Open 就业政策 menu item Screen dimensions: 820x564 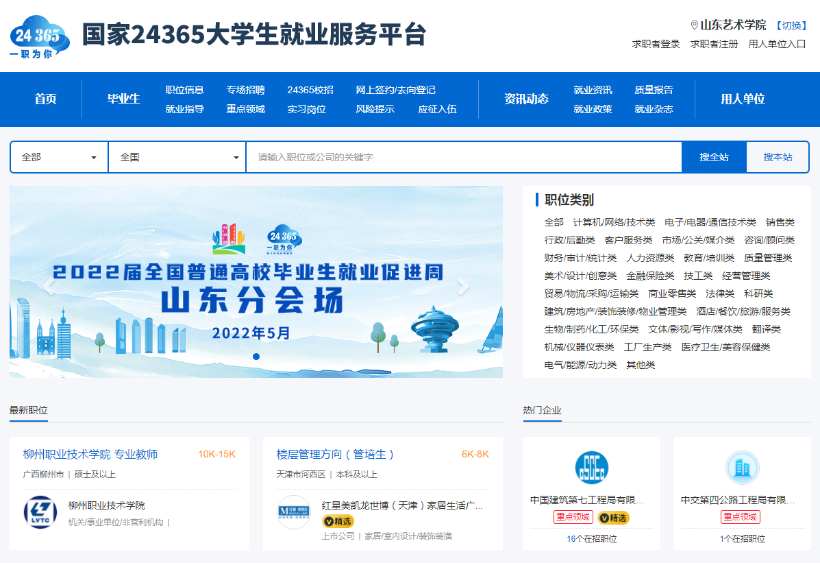tap(593, 109)
